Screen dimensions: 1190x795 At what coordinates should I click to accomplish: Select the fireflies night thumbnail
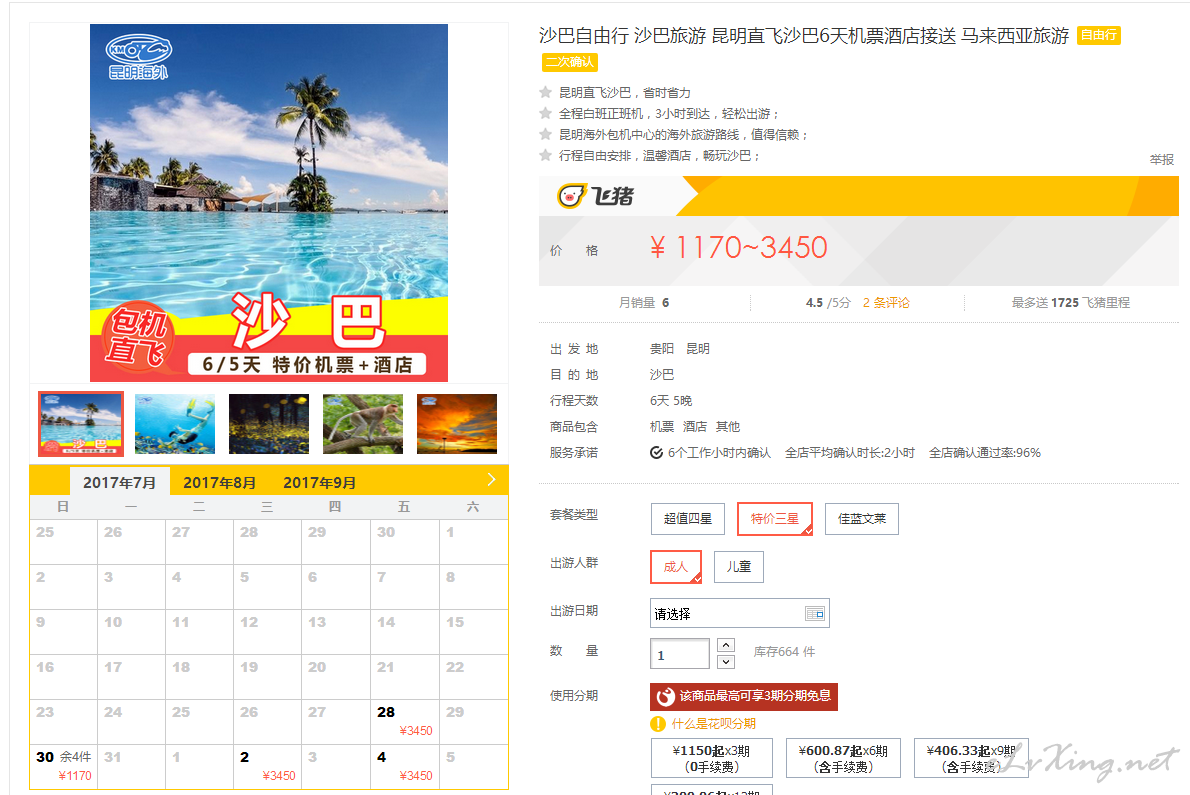pyautogui.click(x=269, y=424)
